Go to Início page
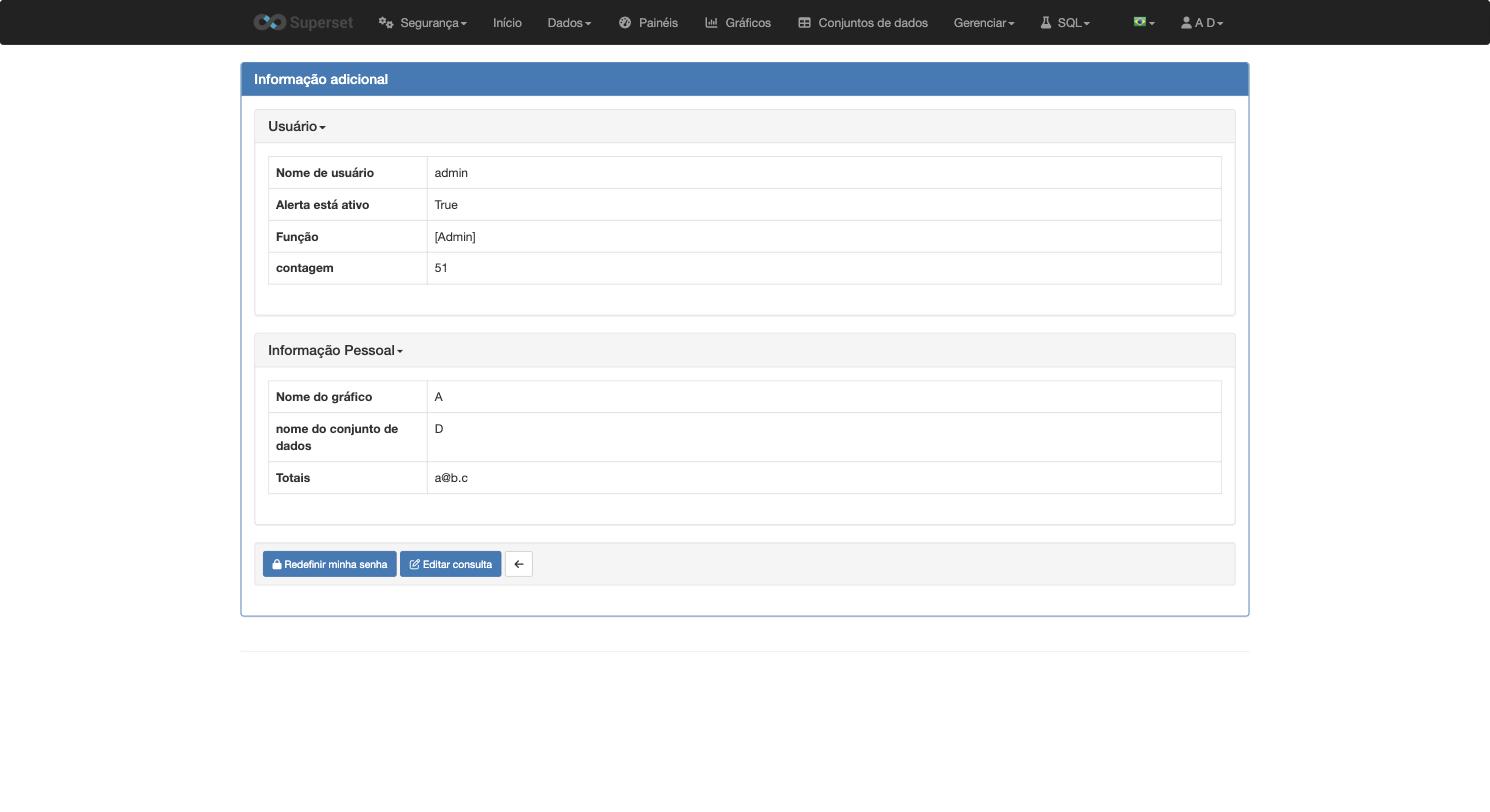Screen dimensions: 1490x812 point(507,22)
